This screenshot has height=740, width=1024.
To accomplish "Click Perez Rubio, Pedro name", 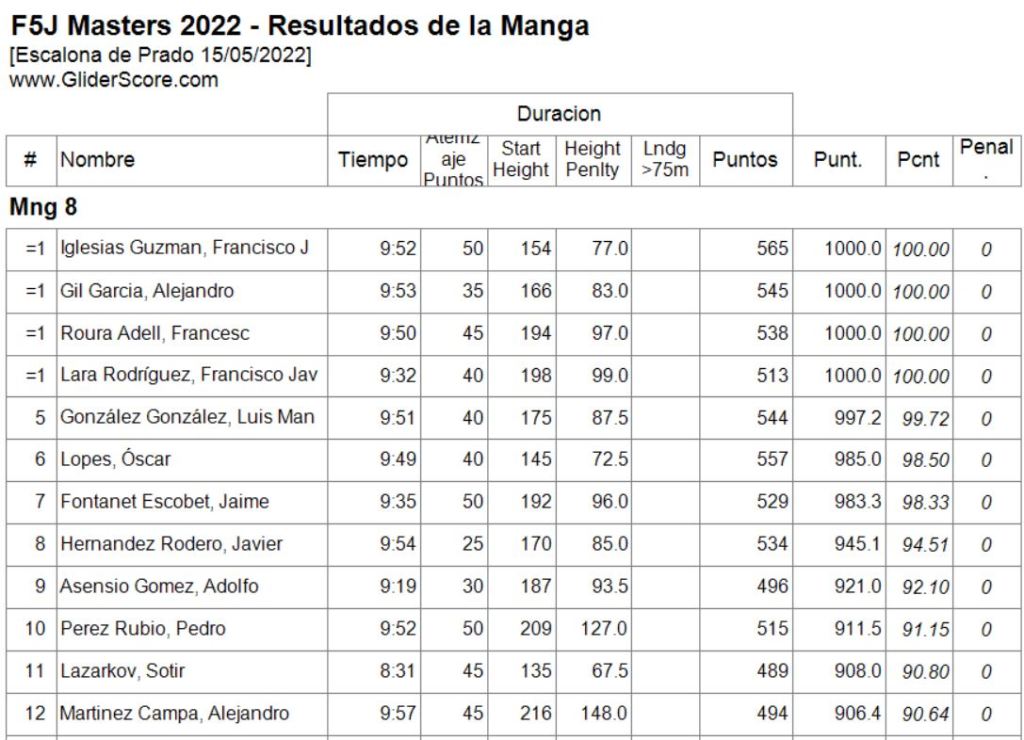I will click(142, 628).
